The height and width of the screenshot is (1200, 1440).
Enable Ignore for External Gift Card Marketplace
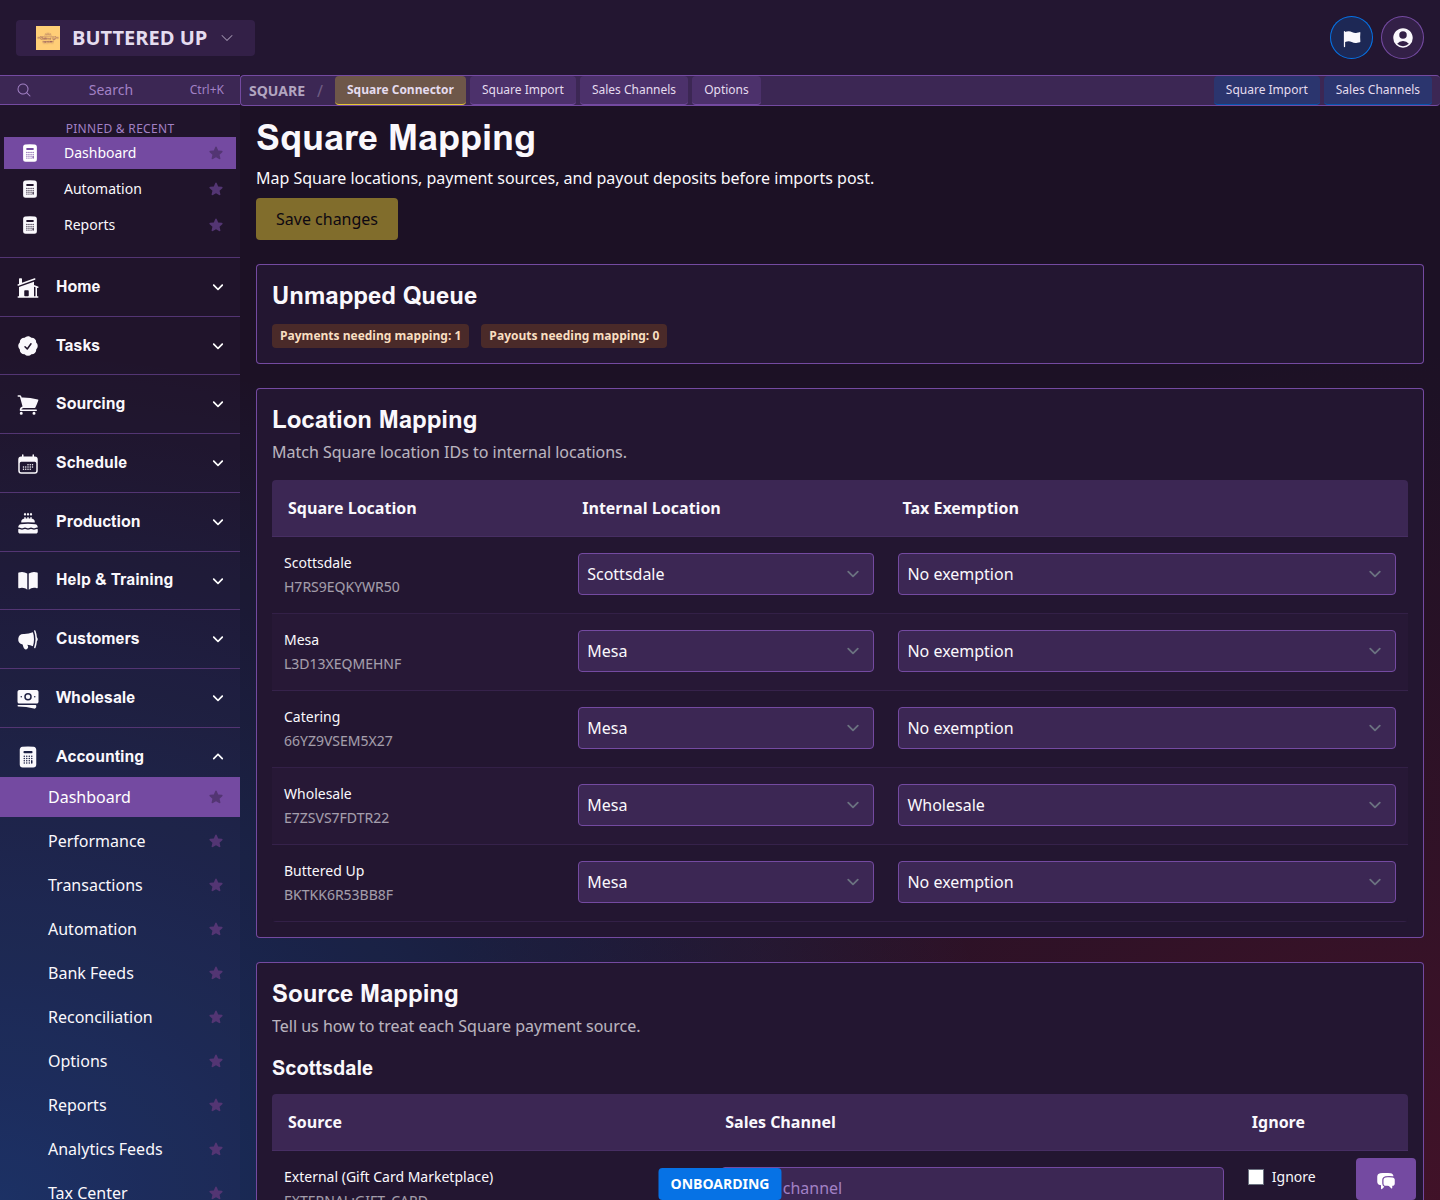1256,1177
